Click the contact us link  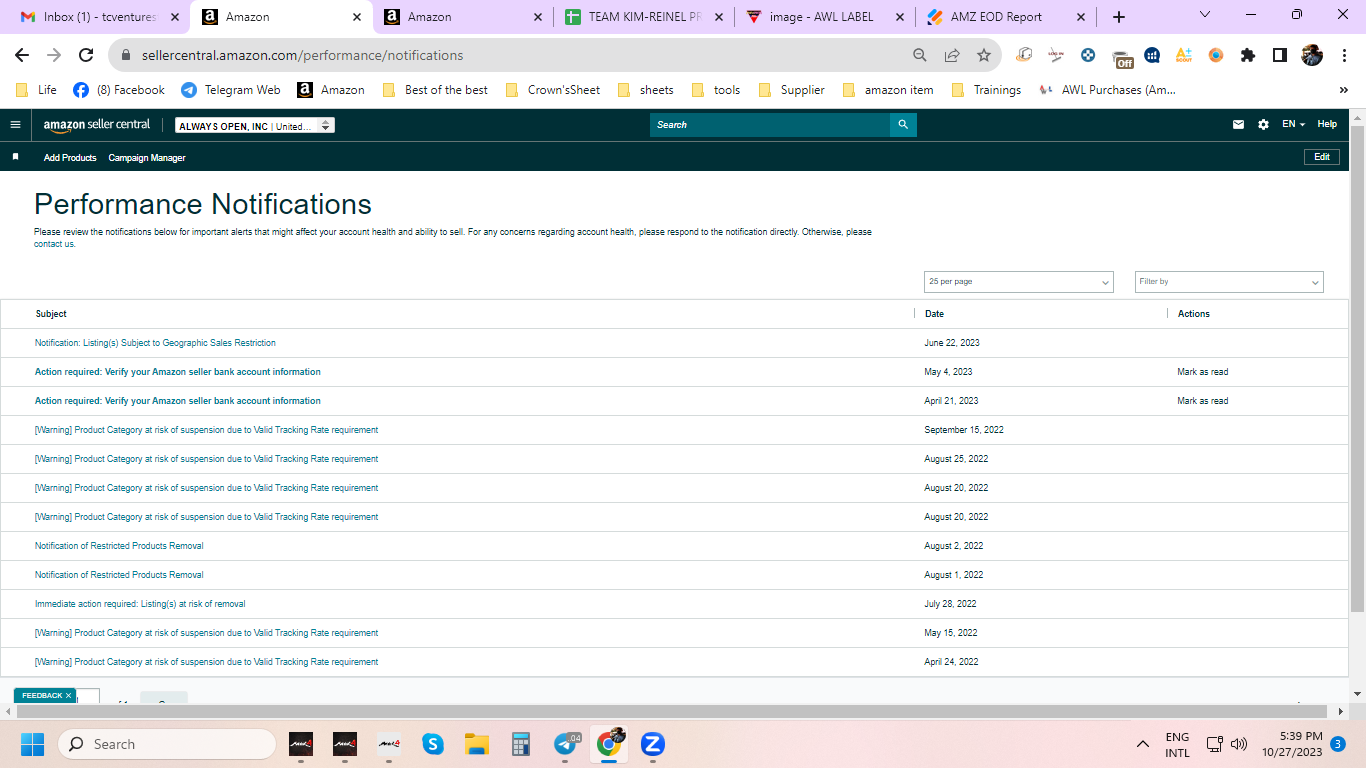tap(54, 244)
